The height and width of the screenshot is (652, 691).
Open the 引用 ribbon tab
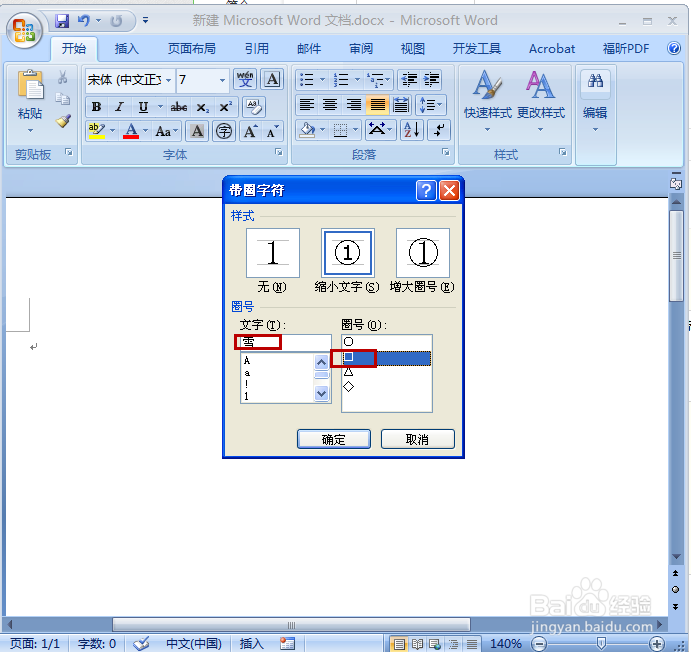pyautogui.click(x=257, y=48)
